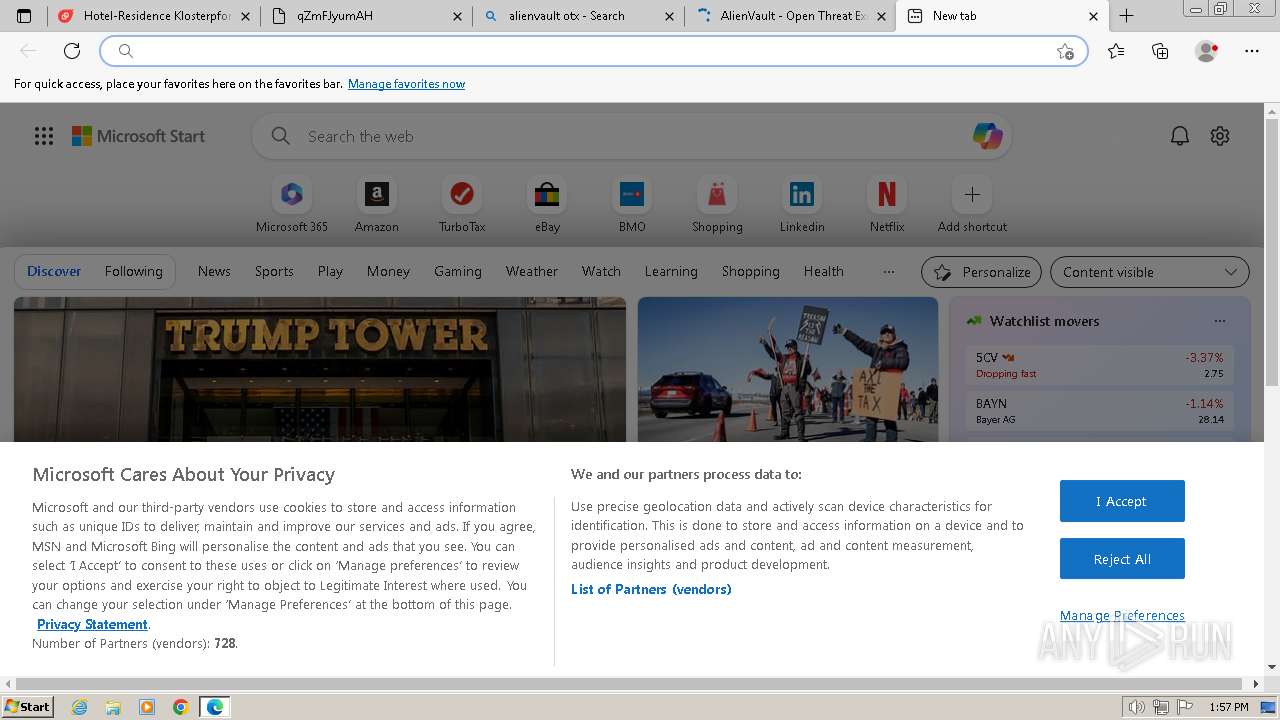This screenshot has width=1280, height=720.
Task: Open the protest news story image
Action: (x=788, y=370)
